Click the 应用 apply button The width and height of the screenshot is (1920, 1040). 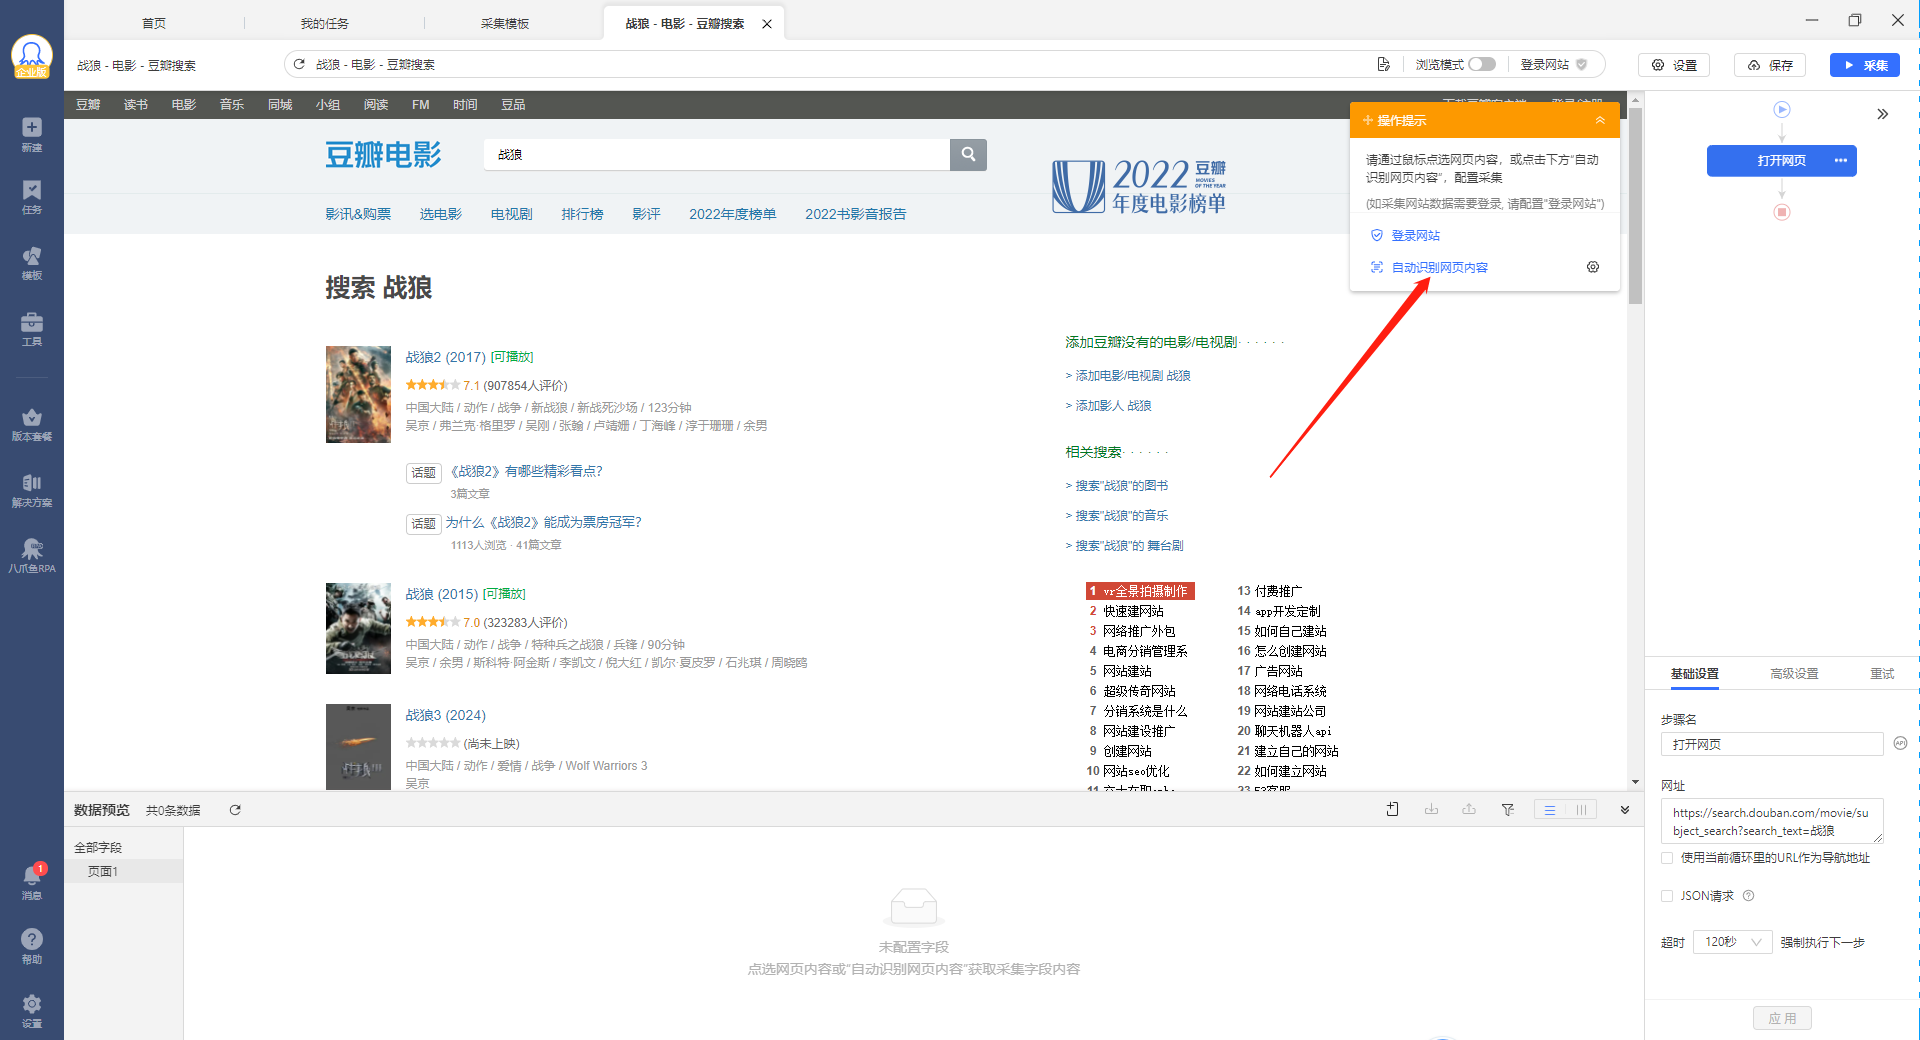[1782, 1018]
